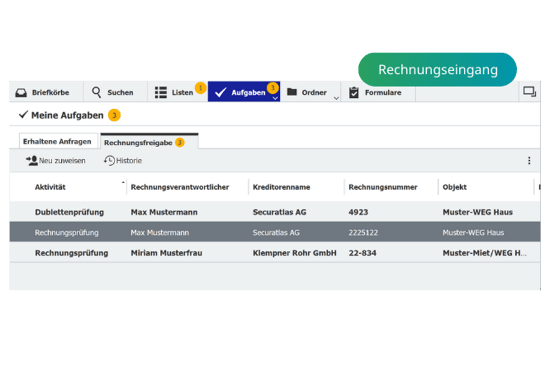Image resolution: width=550 pixels, height=371 pixels.
Task: Click Muster-WEG Haus in row 4923
Action: (477, 212)
